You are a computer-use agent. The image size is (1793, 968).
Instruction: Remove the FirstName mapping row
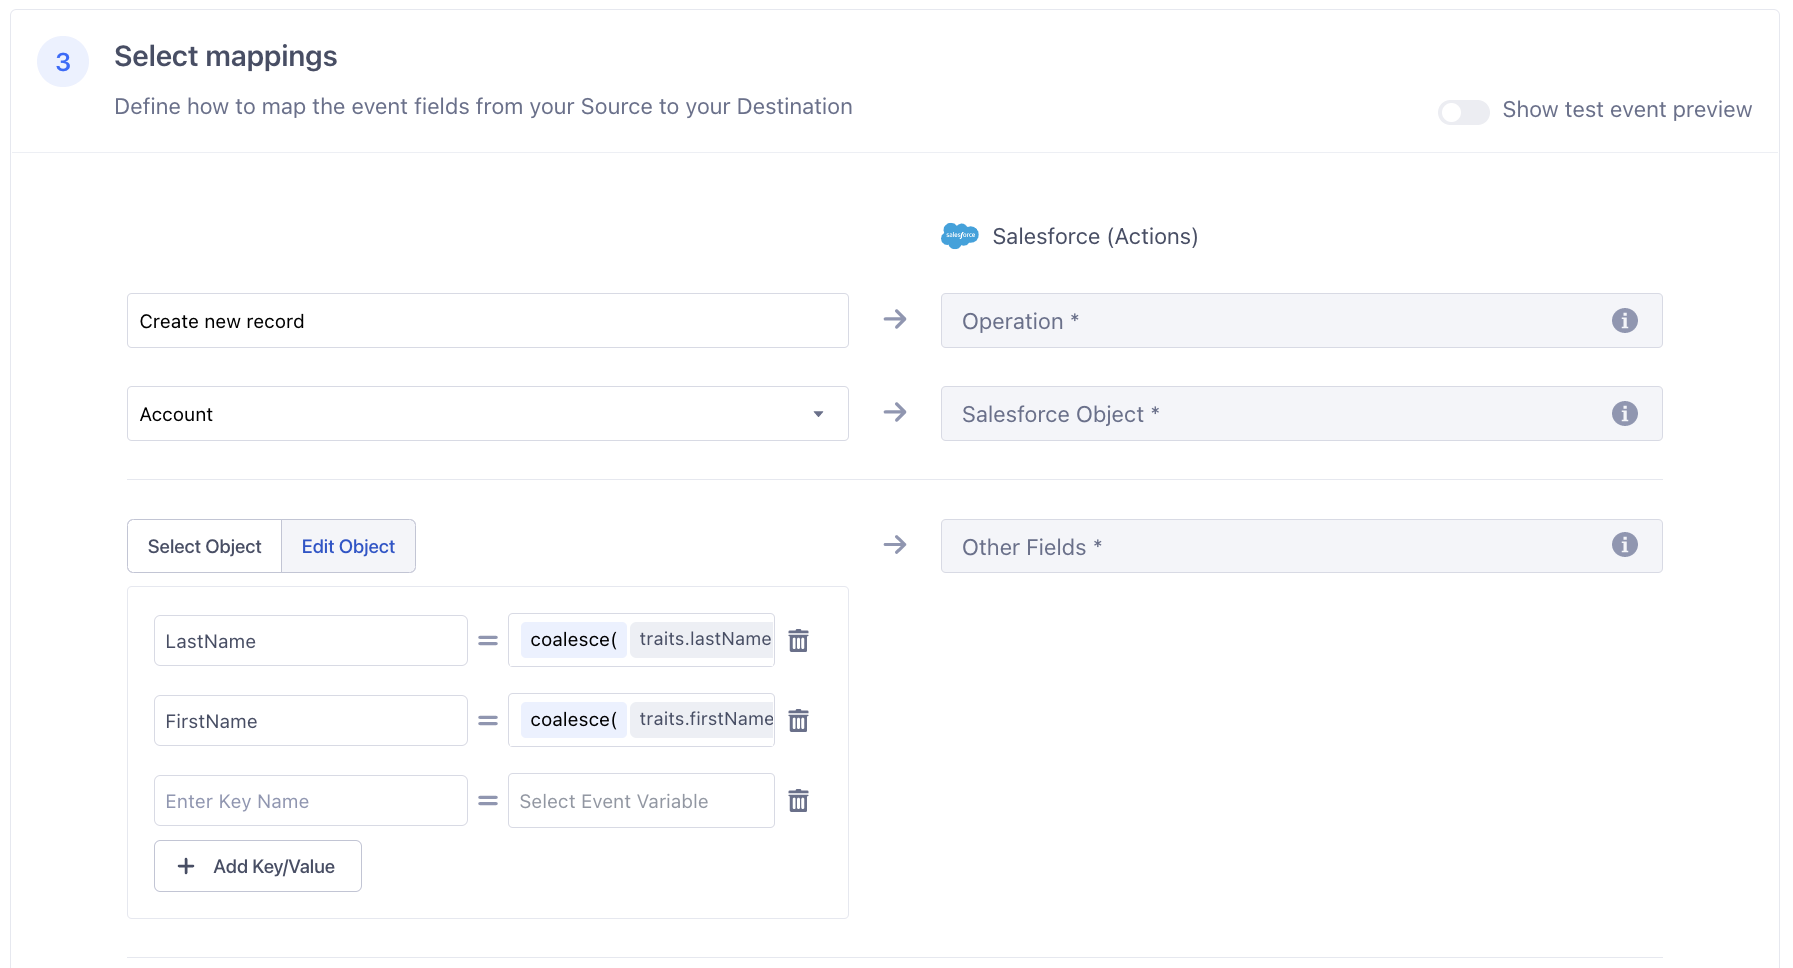pos(798,720)
